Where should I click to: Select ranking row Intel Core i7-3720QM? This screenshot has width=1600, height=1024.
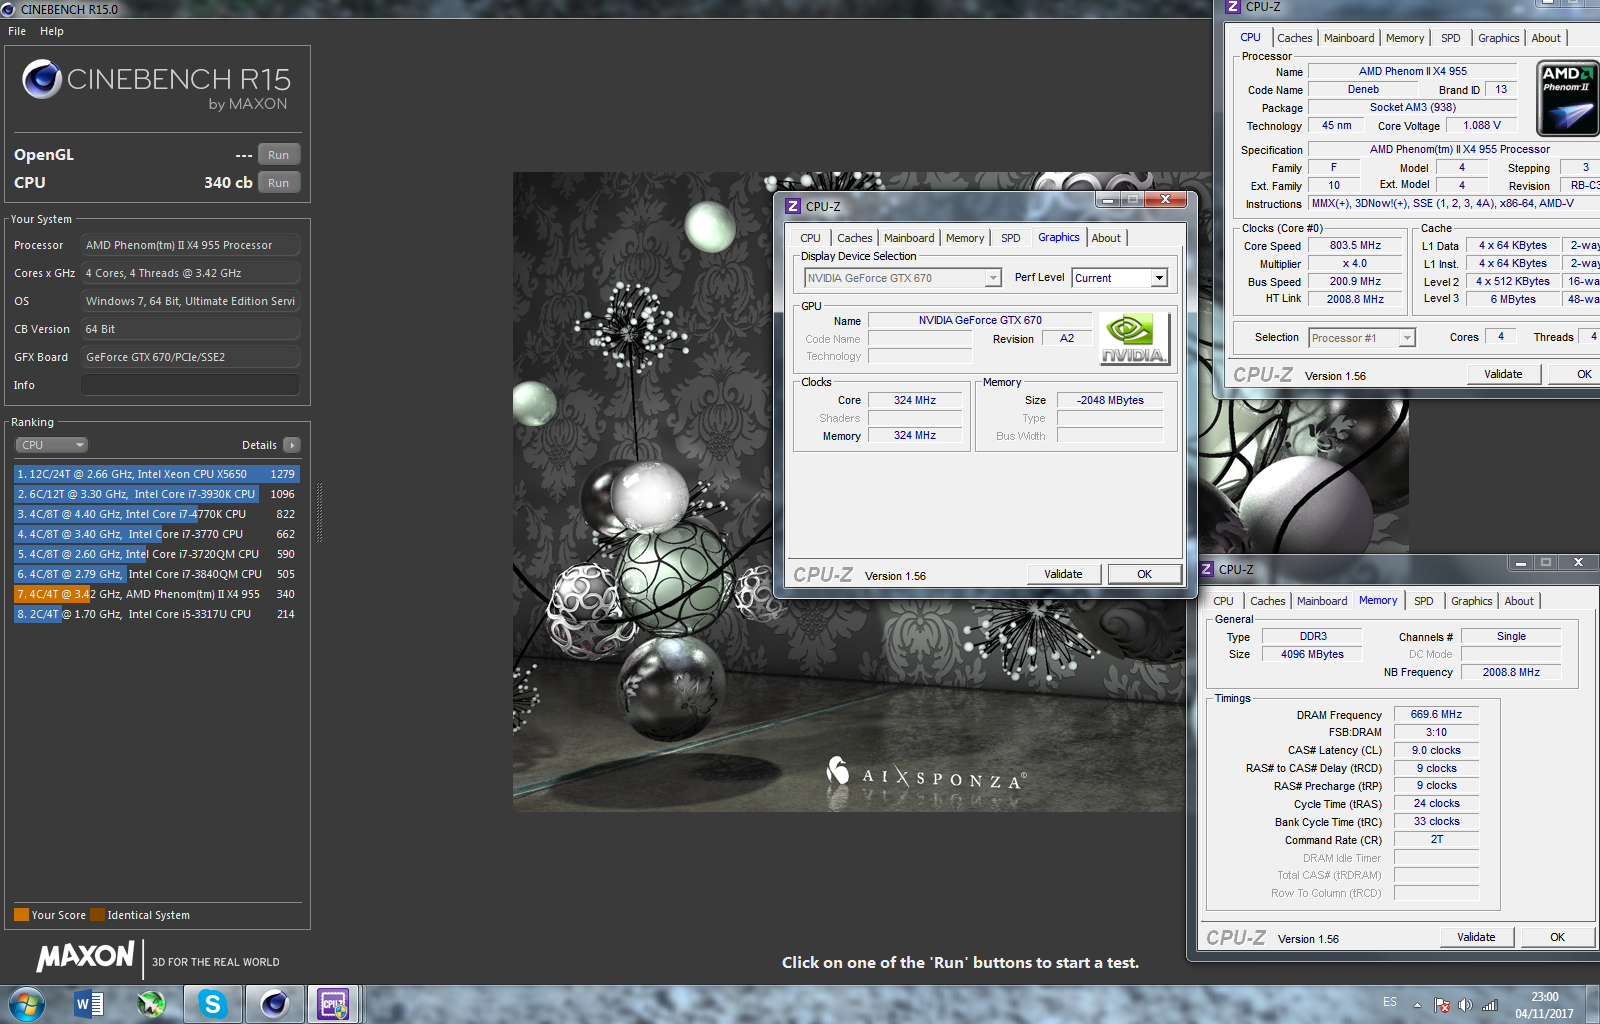point(157,554)
